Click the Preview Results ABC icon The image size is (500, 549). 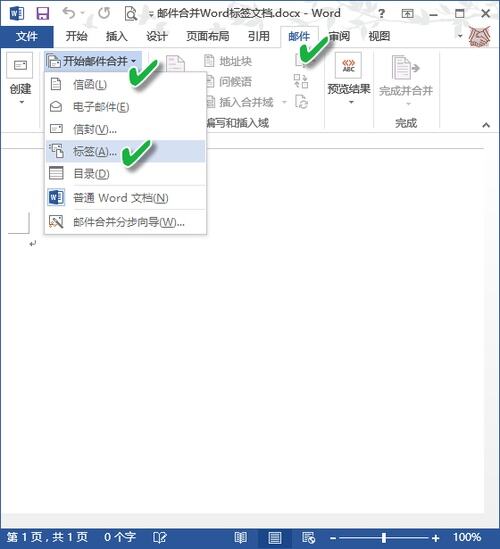click(348, 65)
